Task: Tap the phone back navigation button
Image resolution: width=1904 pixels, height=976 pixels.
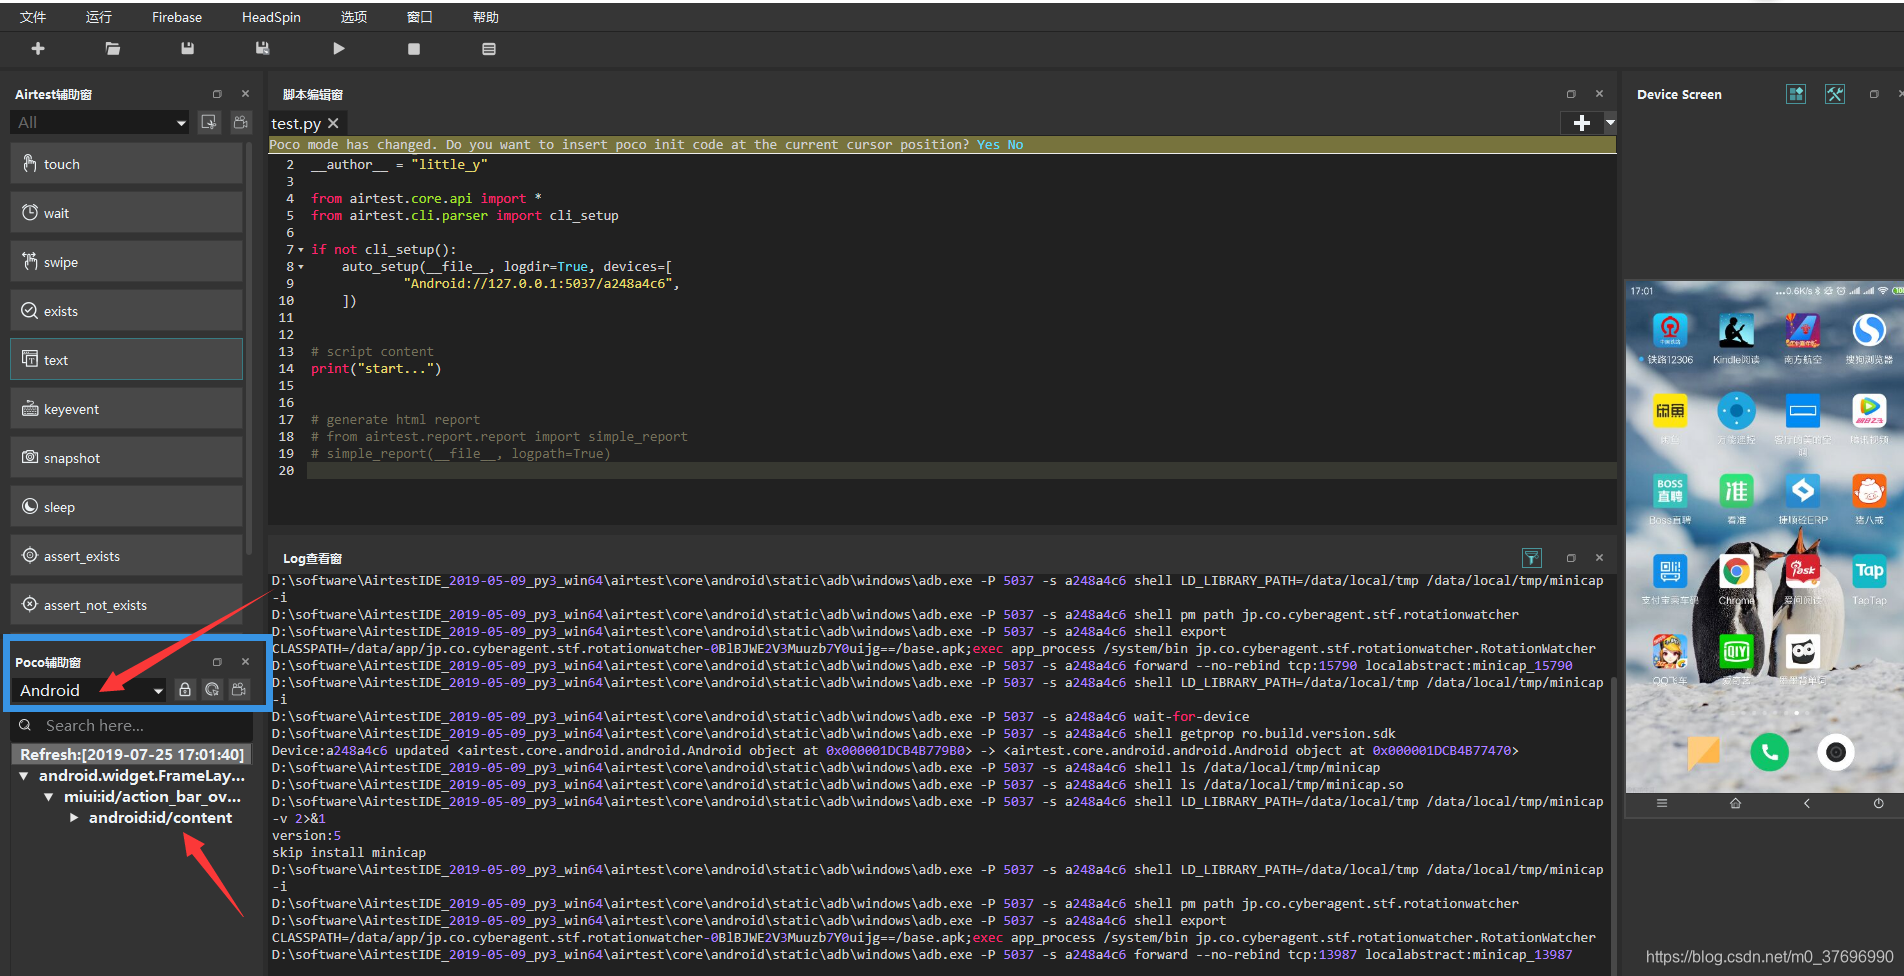Action: click(x=1807, y=803)
